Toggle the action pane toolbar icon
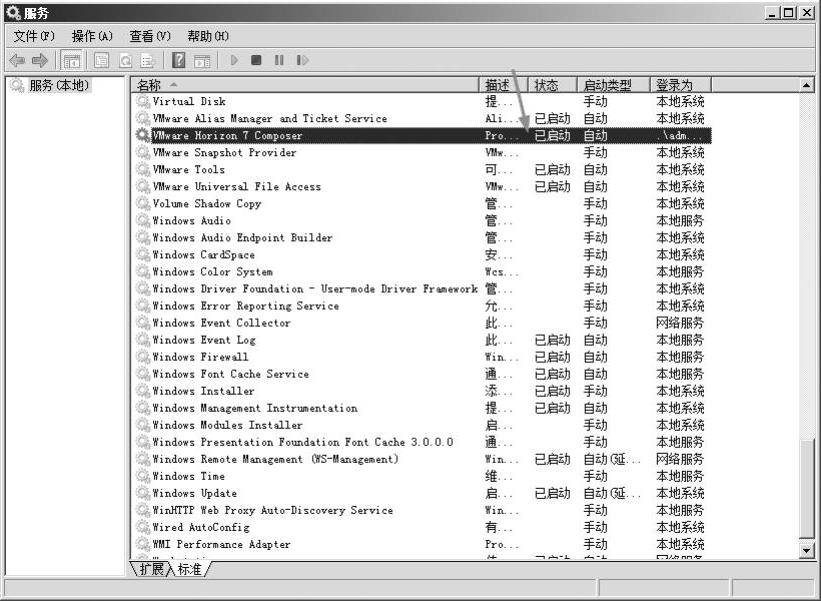821x601 pixels. 202,60
